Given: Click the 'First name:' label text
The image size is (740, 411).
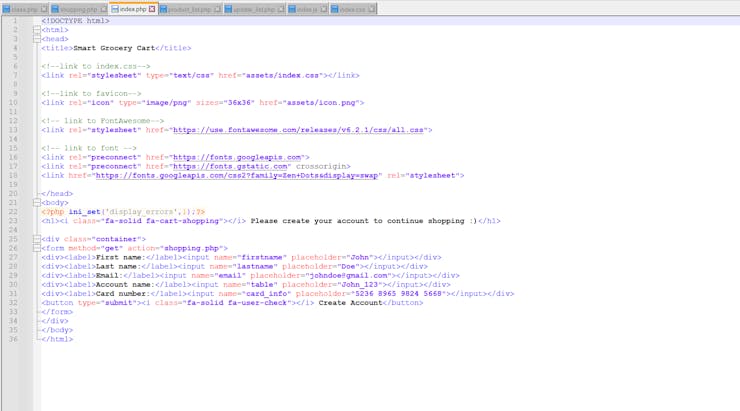Looking at the screenshot, I should (x=121, y=257).
